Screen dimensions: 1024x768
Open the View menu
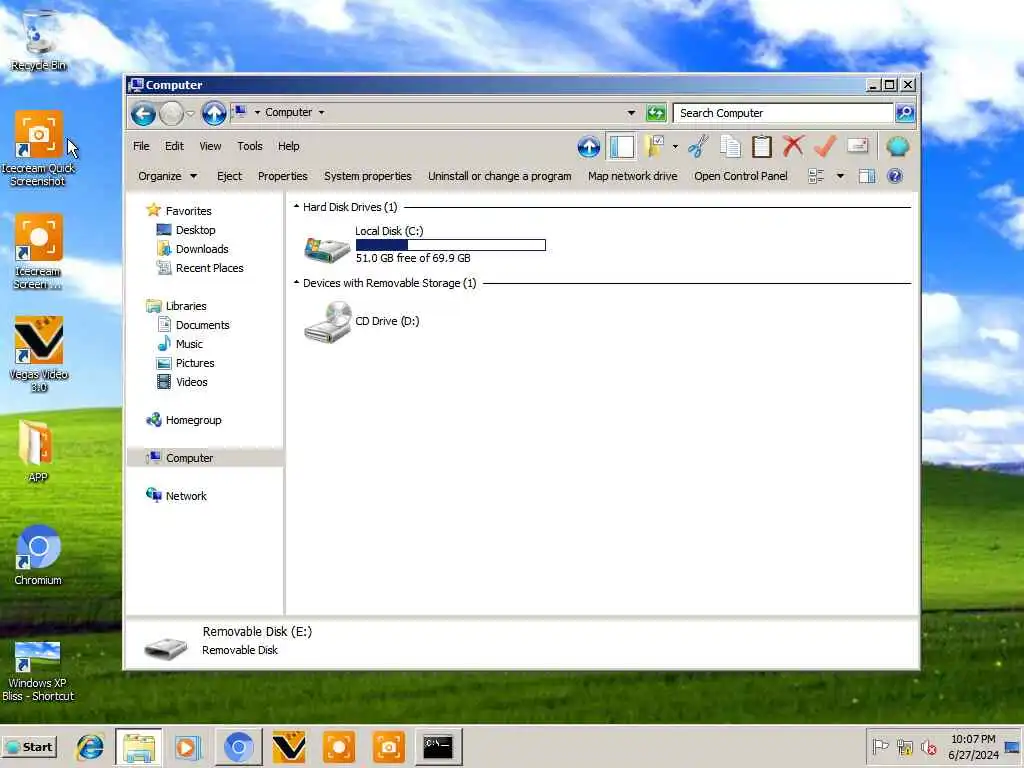[x=210, y=146]
